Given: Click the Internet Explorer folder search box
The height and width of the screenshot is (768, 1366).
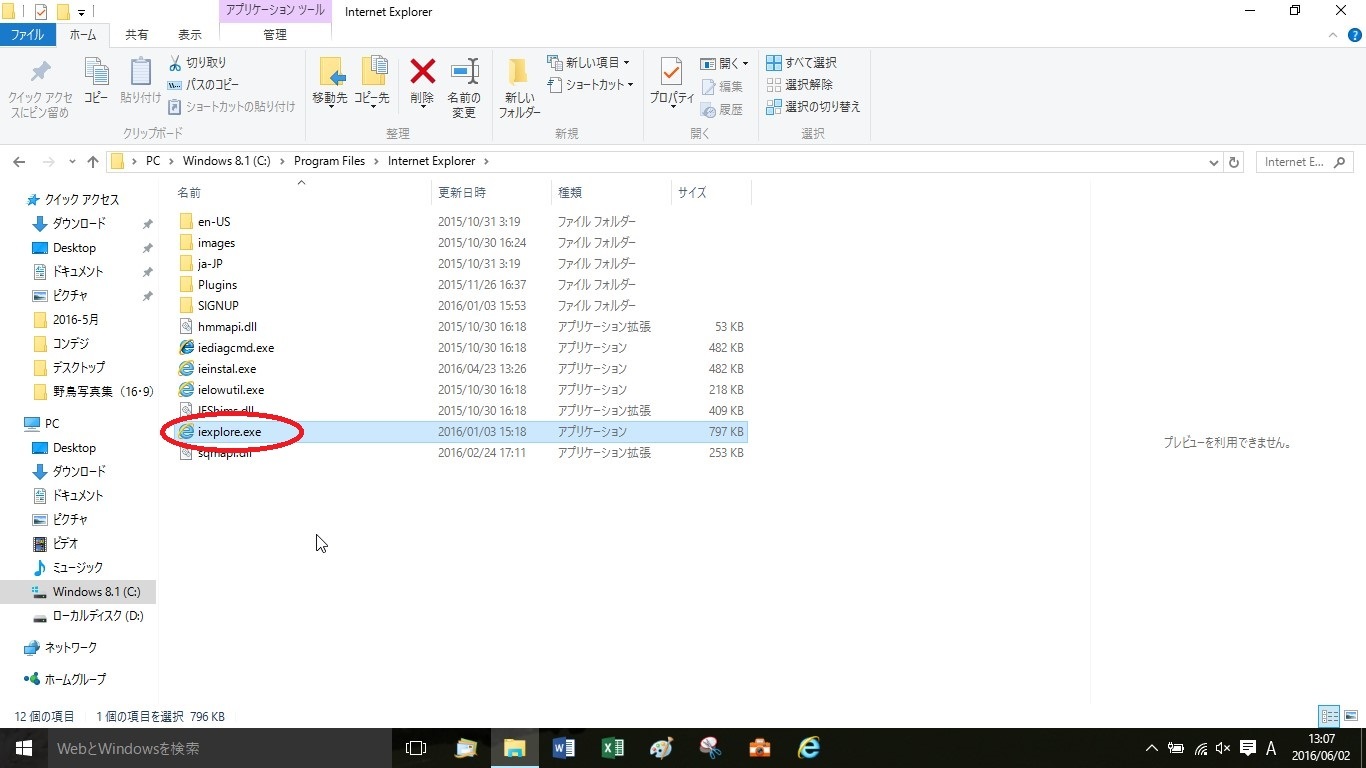Looking at the screenshot, I should point(1304,162).
